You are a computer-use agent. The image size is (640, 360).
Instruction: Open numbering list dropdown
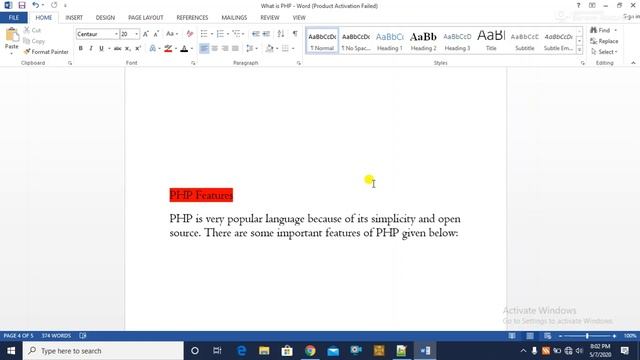(x=228, y=34)
